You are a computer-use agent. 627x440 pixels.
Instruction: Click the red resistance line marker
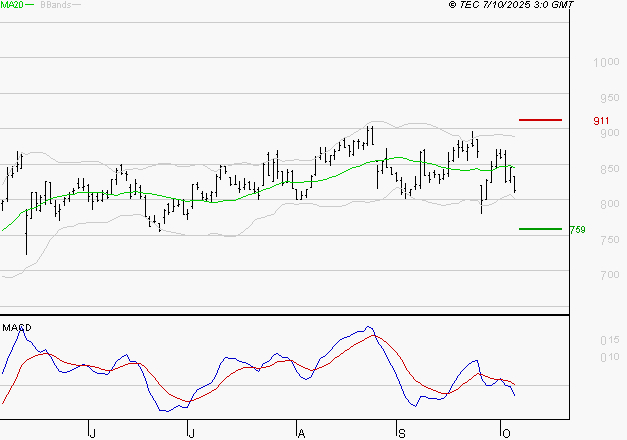(540, 120)
